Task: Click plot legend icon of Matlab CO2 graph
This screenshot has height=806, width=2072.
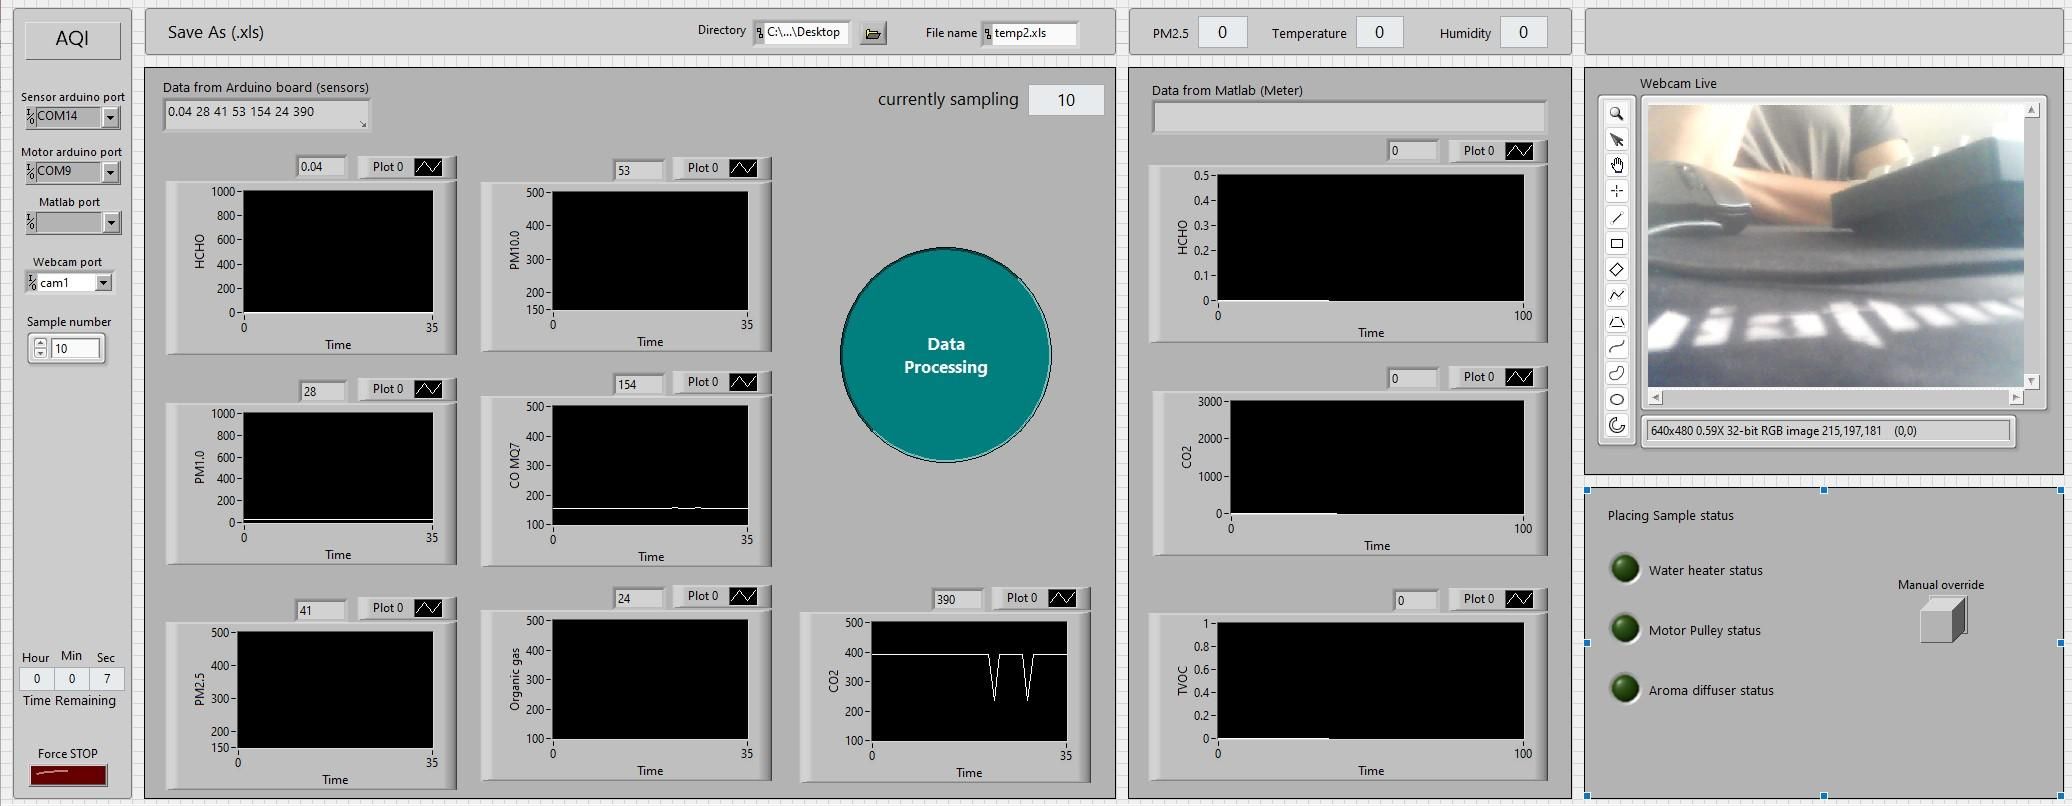Action: click(1519, 377)
